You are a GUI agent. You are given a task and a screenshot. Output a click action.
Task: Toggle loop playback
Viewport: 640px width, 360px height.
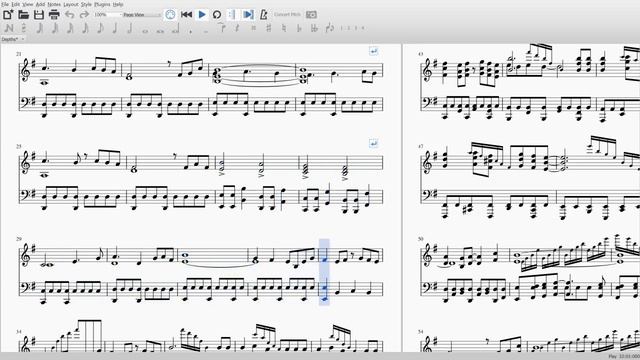[x=217, y=15]
